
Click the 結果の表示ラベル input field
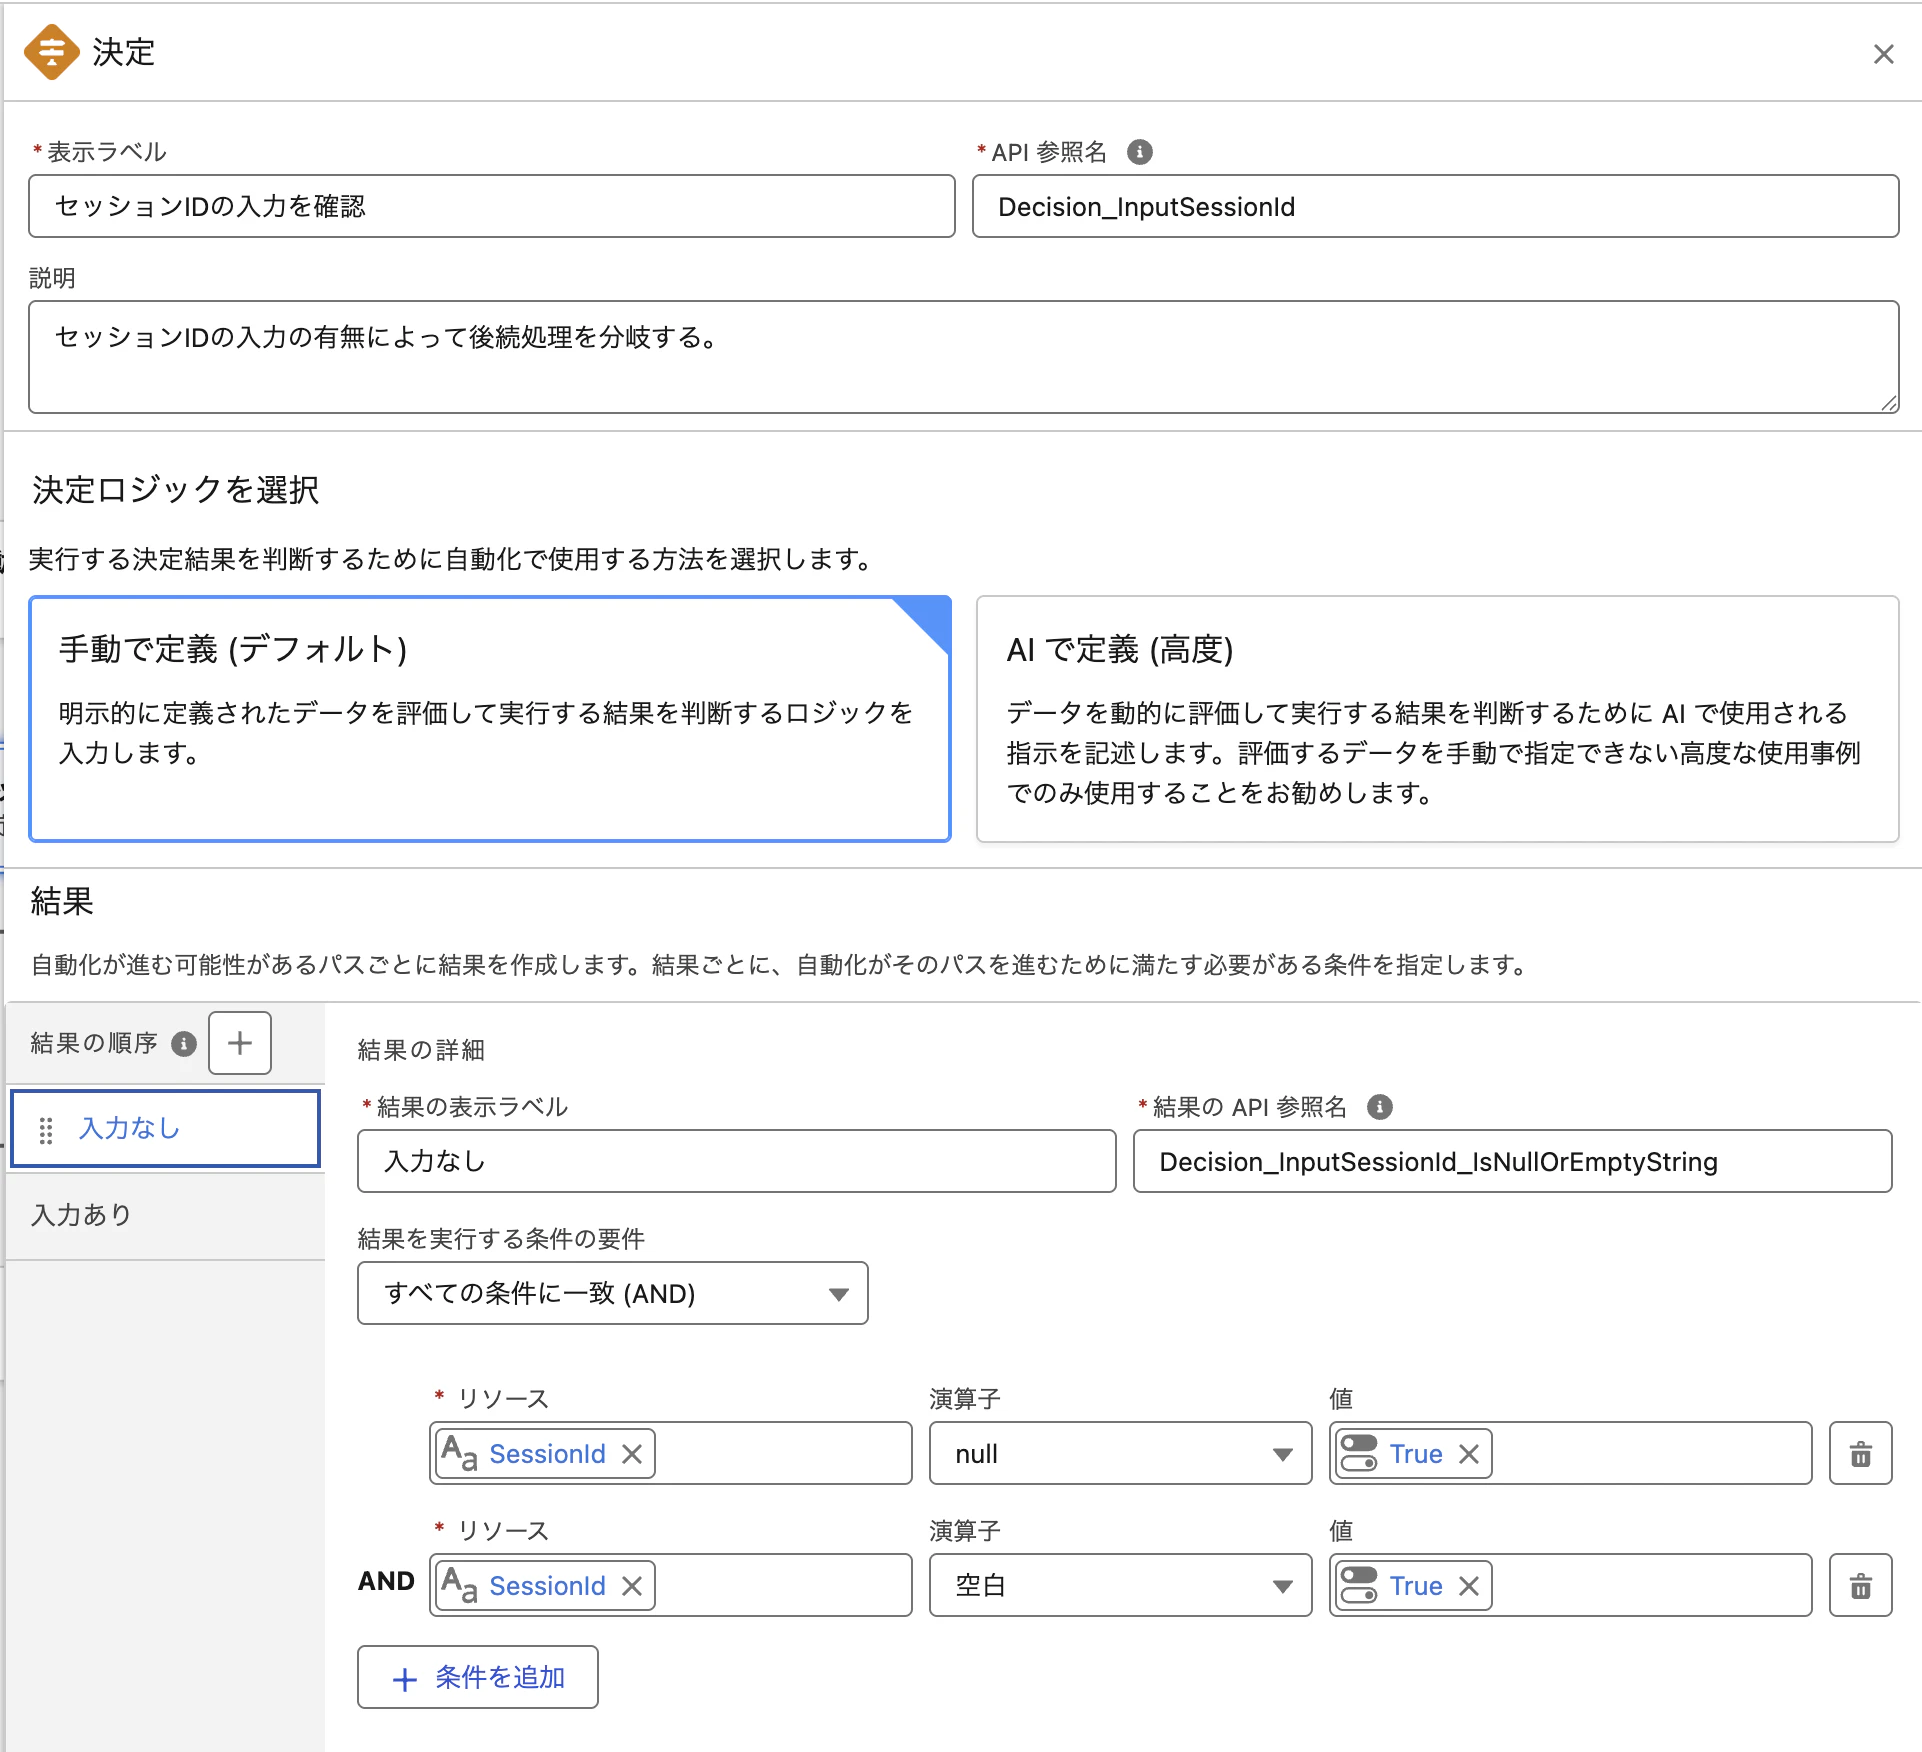[x=737, y=1162]
